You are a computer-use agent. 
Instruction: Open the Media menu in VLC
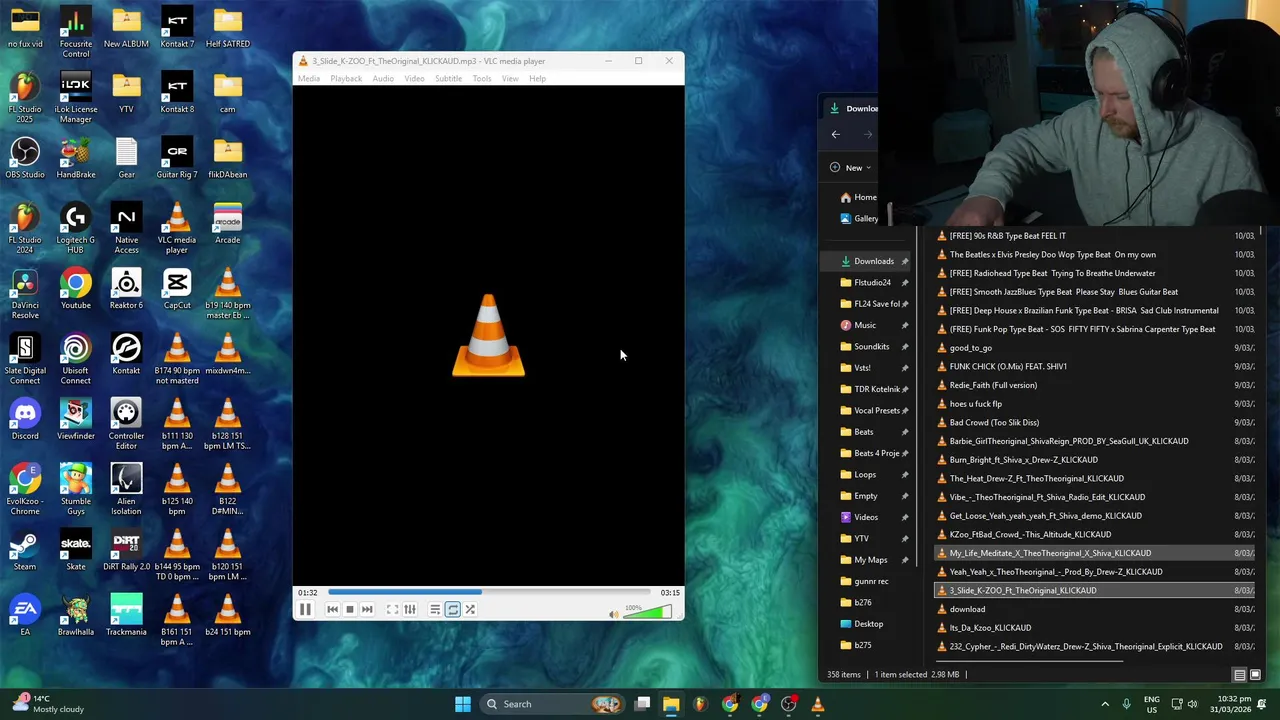click(x=308, y=78)
